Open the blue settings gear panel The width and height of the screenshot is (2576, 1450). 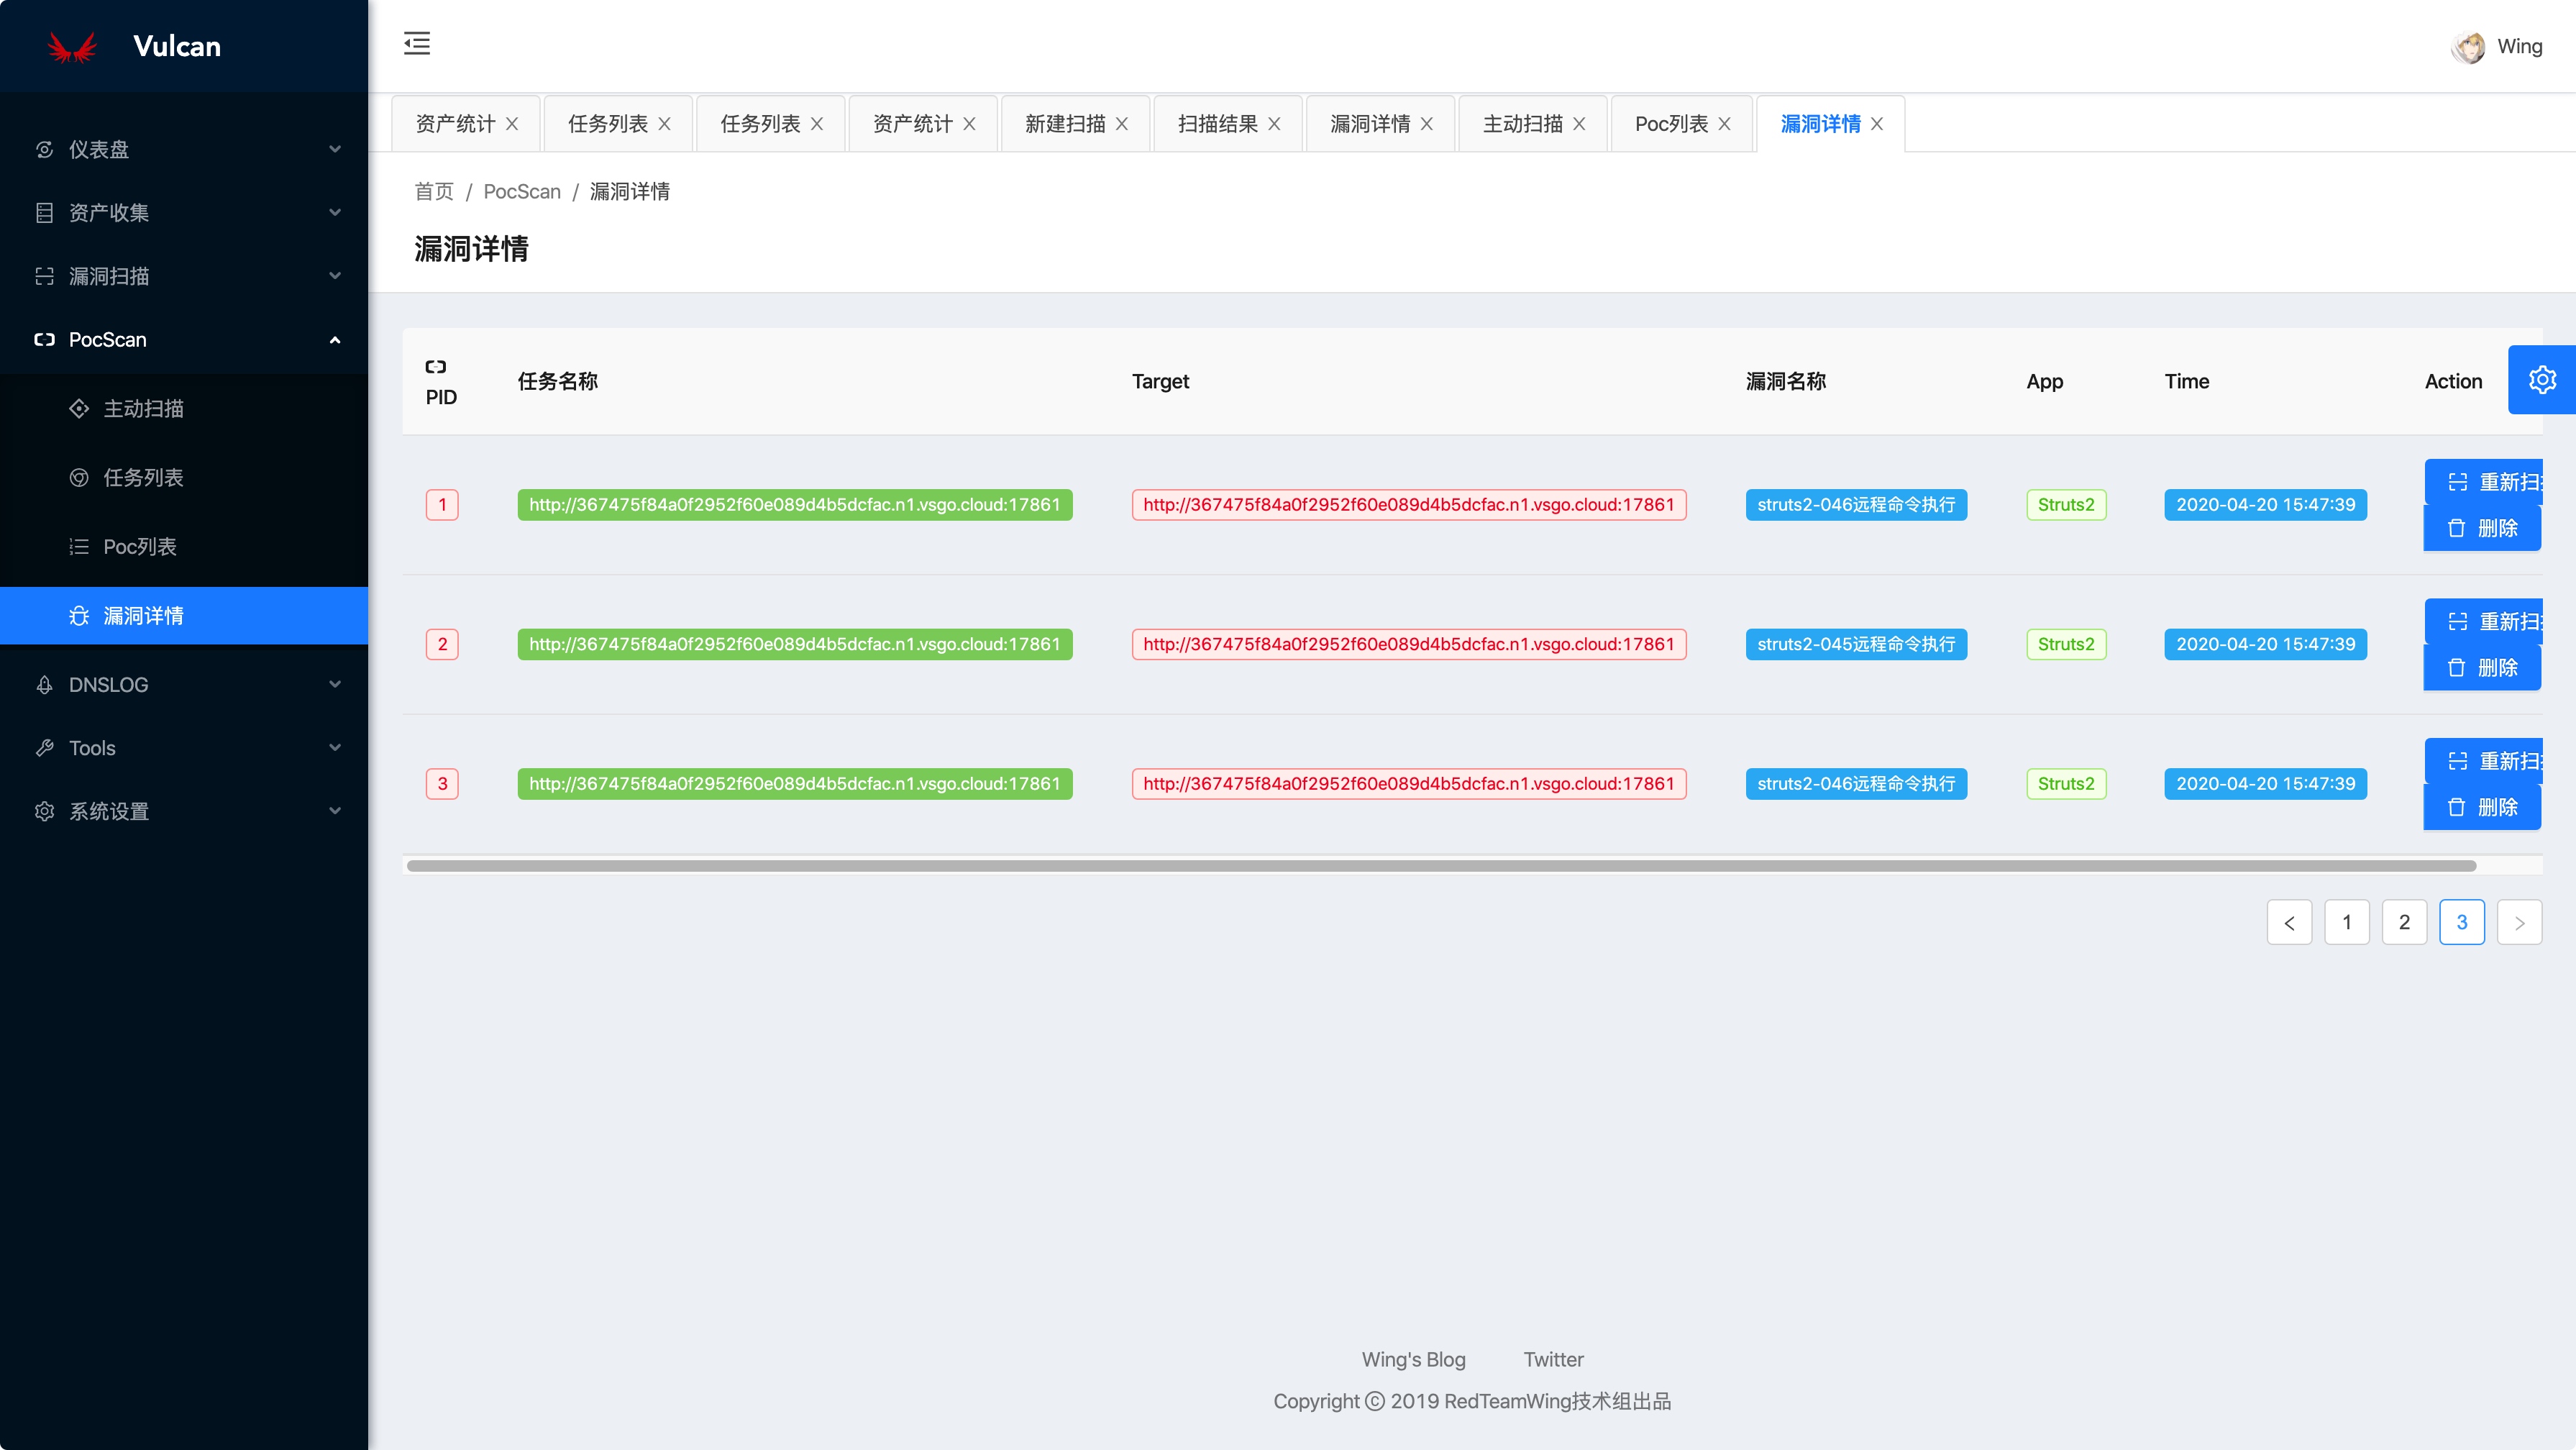tap(2541, 380)
